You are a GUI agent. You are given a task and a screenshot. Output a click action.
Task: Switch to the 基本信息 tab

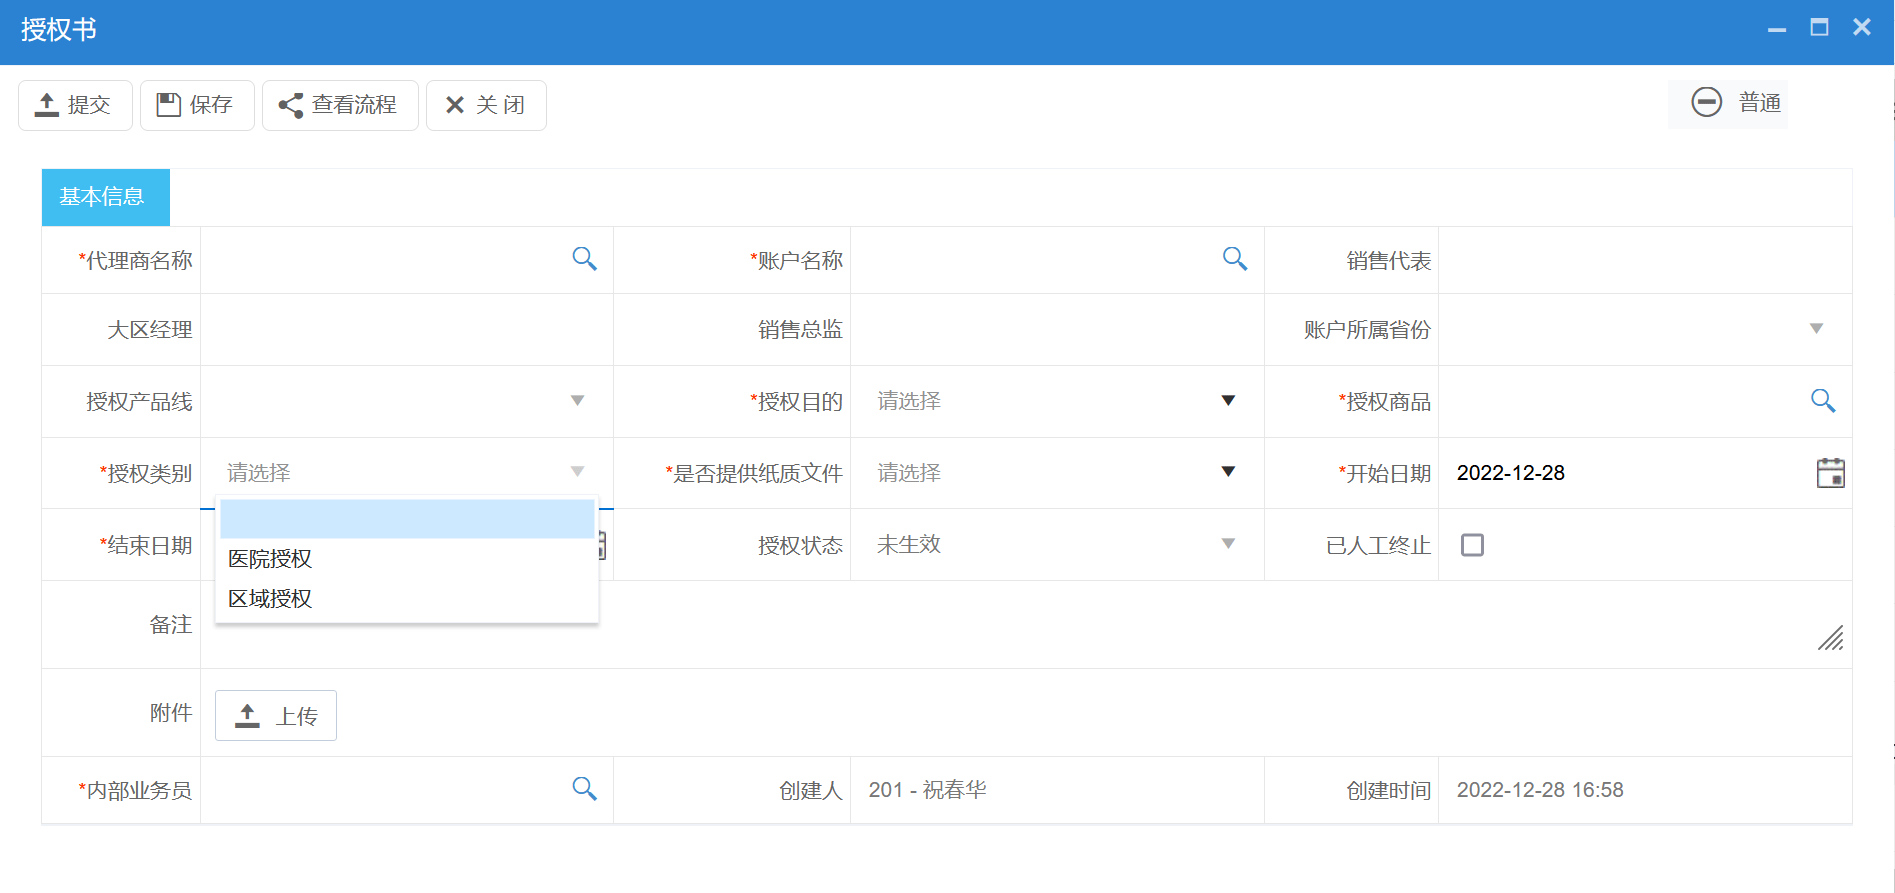pyautogui.click(x=105, y=197)
